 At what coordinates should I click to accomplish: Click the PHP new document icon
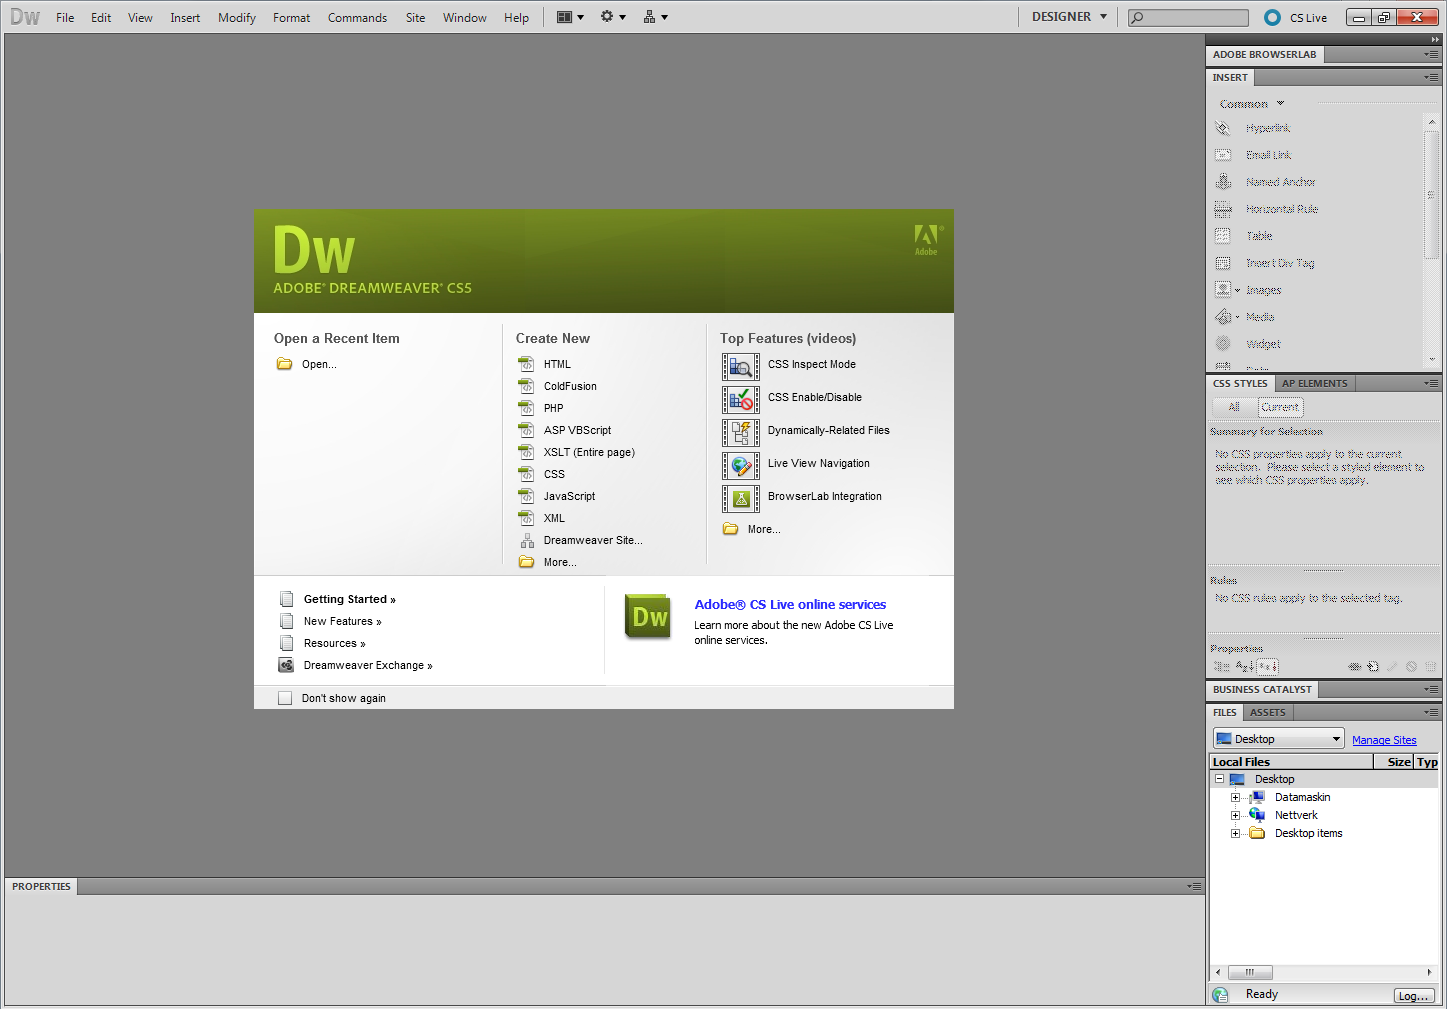pos(526,408)
